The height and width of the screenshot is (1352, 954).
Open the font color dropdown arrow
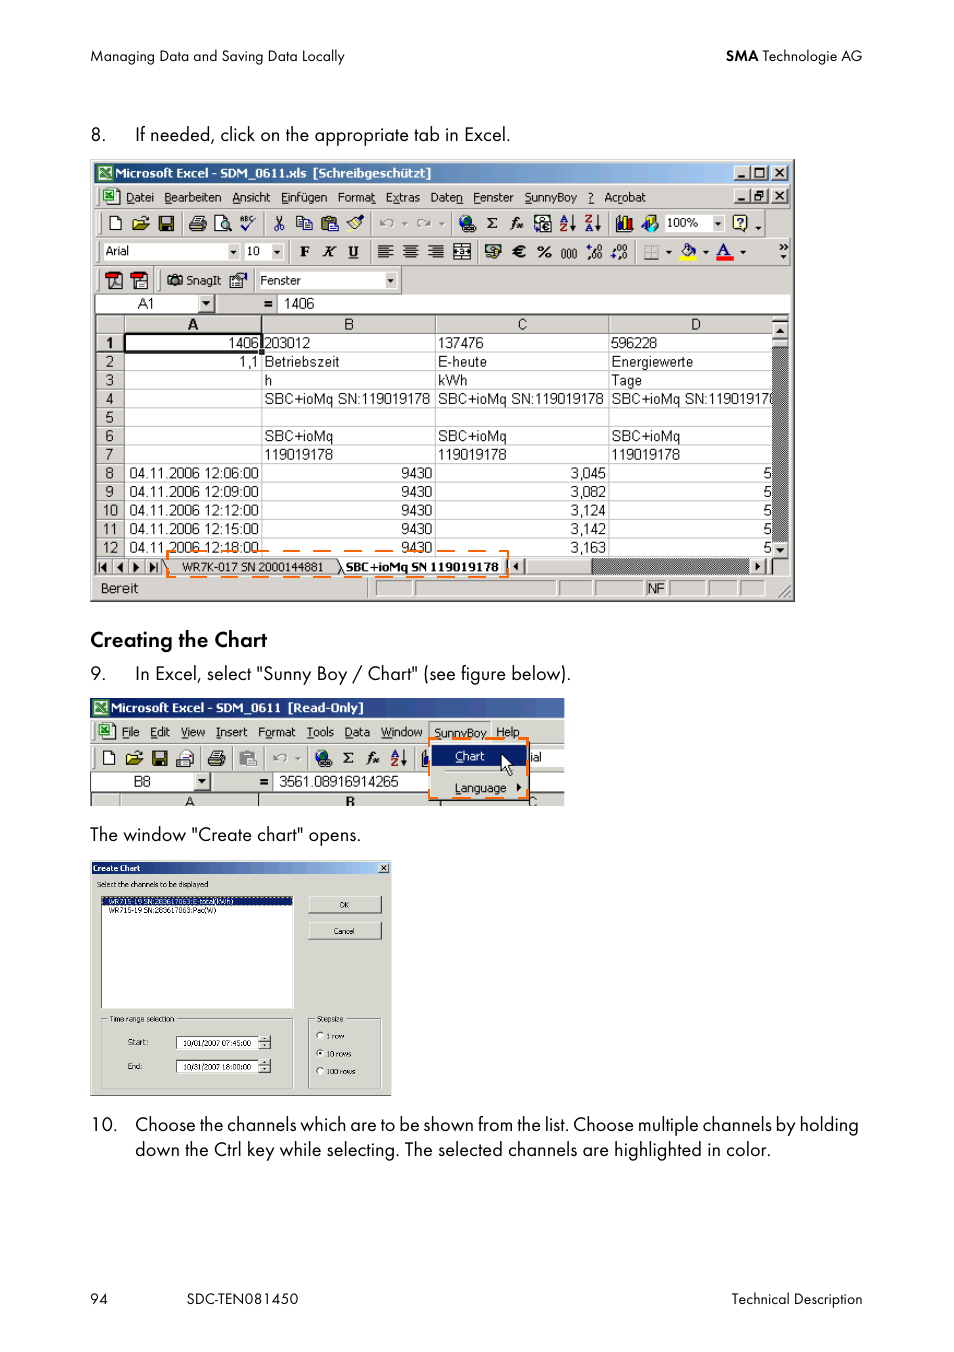click(743, 252)
